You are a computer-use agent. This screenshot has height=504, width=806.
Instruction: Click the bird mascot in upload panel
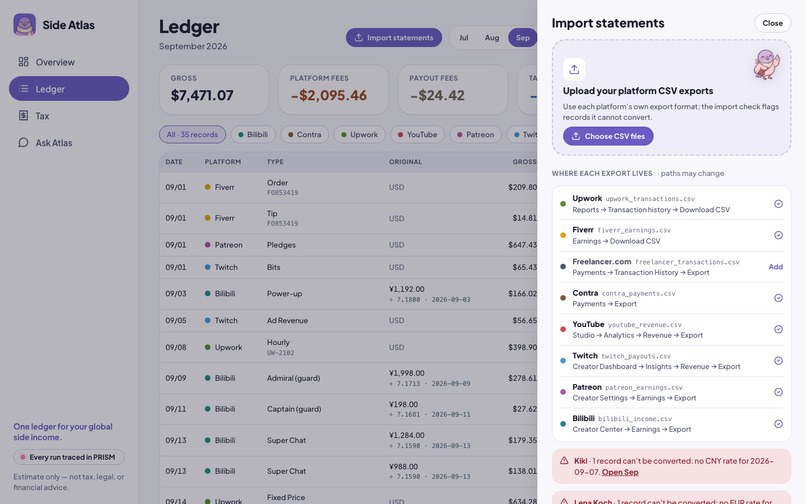point(766,64)
